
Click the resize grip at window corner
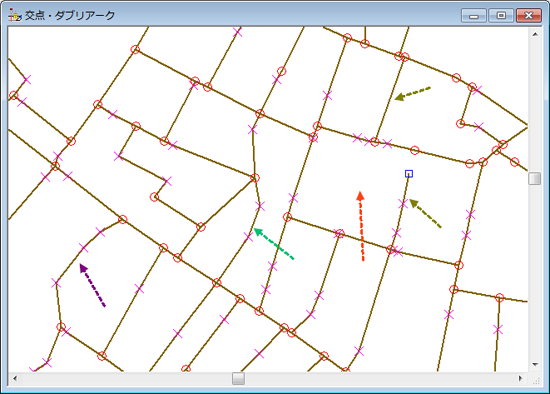click(536, 380)
